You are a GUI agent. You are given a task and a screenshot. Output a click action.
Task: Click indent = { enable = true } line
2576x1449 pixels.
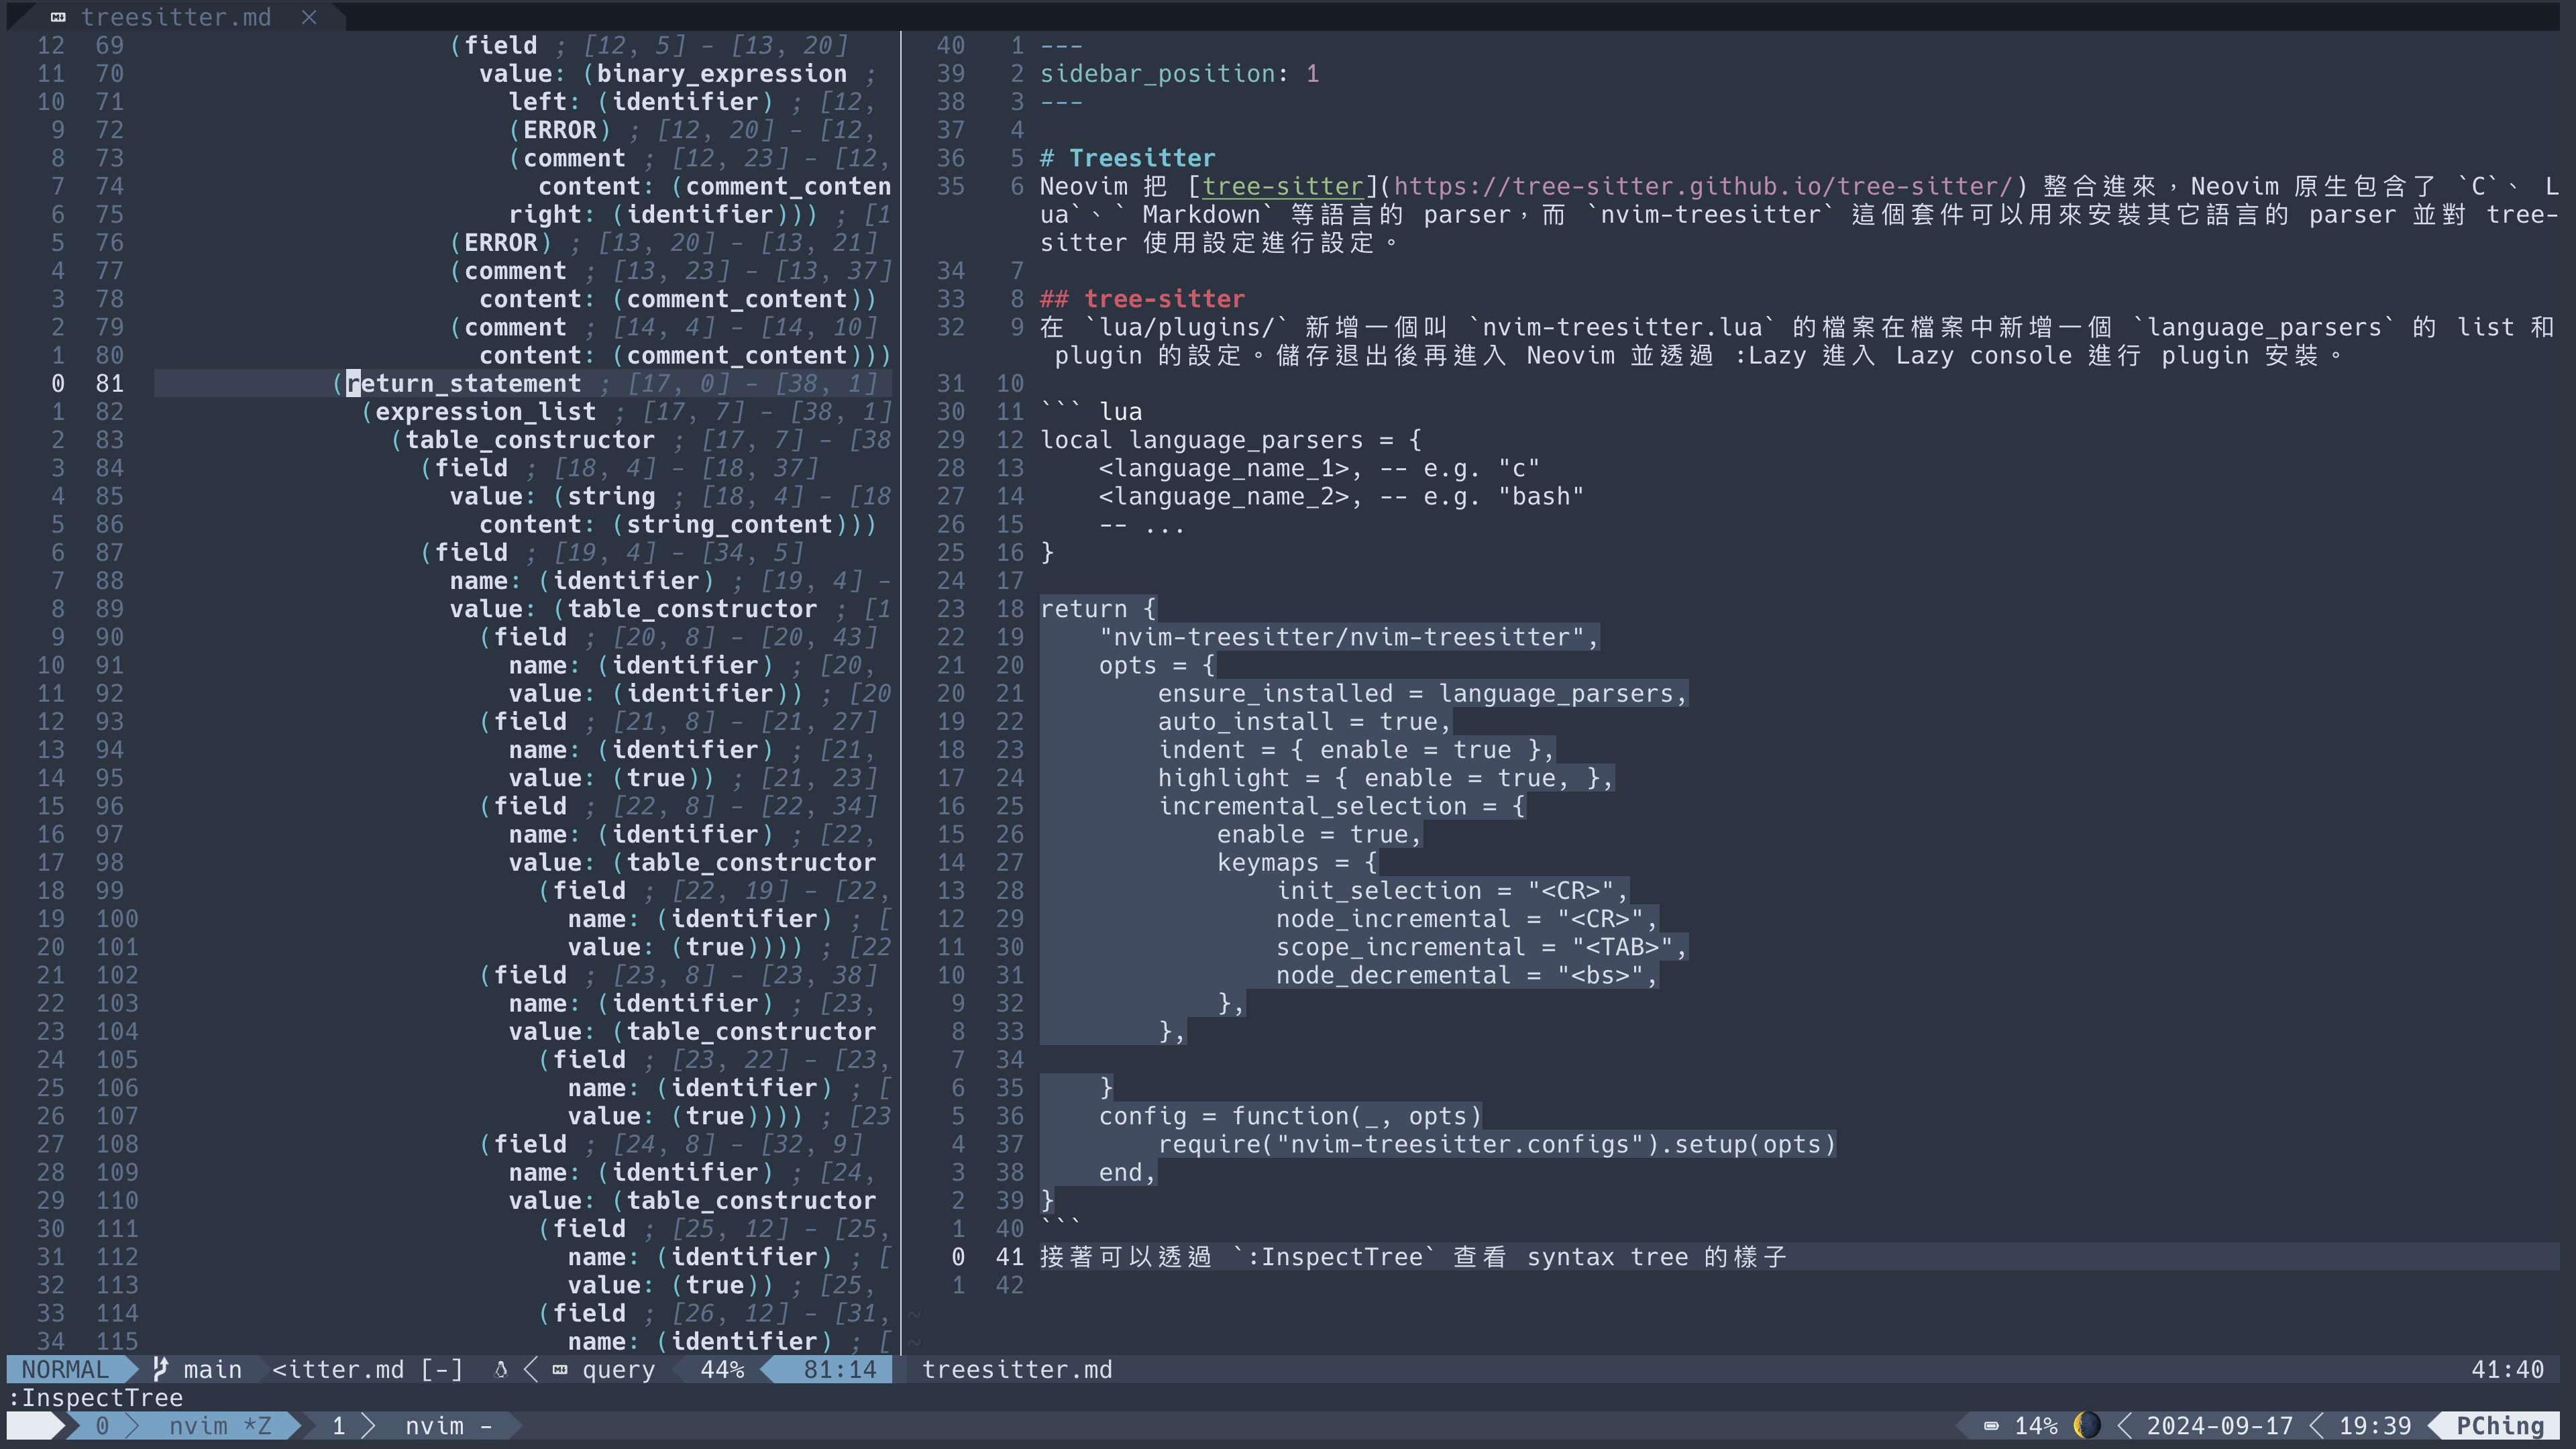[x=1356, y=750]
